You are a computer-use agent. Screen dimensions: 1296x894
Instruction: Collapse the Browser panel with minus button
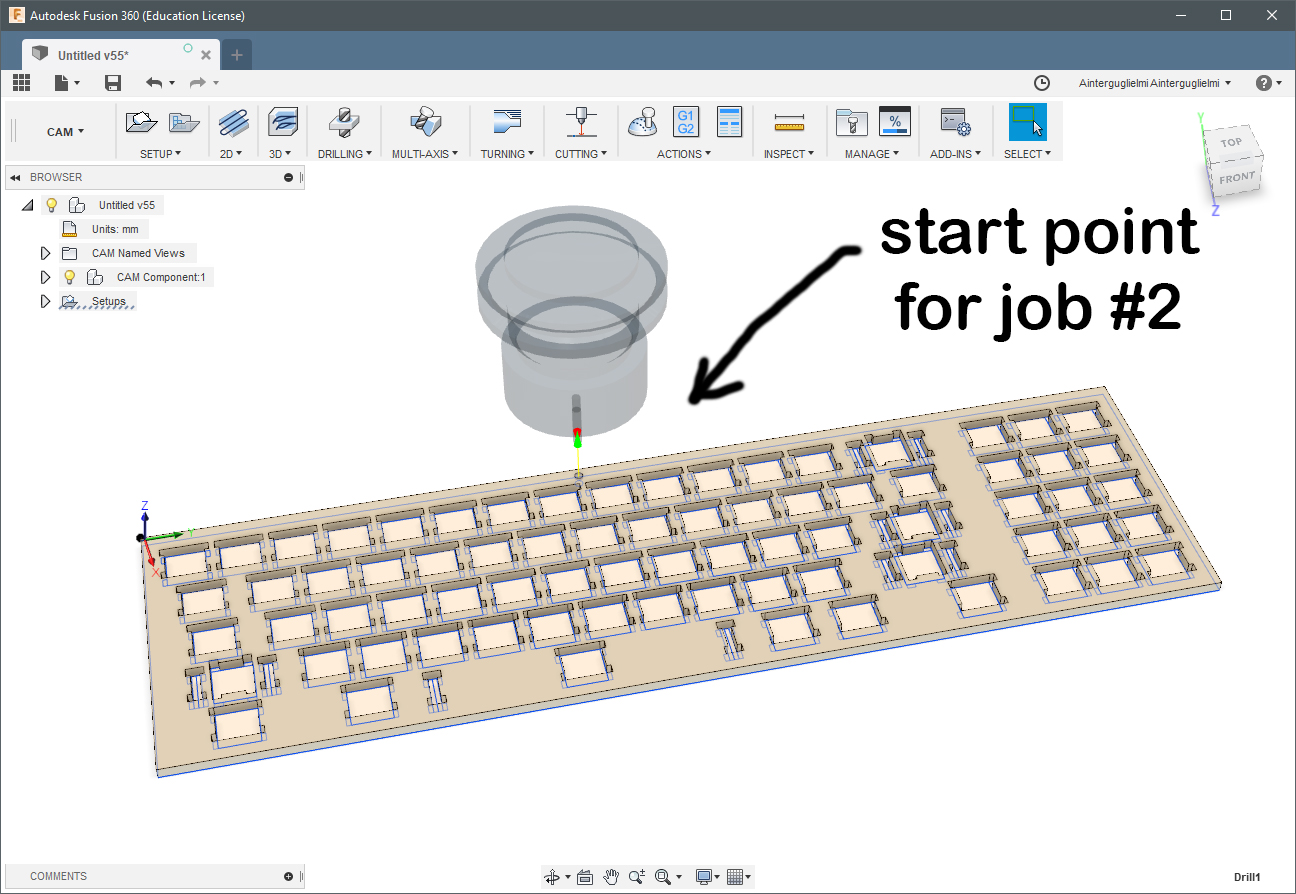288,177
